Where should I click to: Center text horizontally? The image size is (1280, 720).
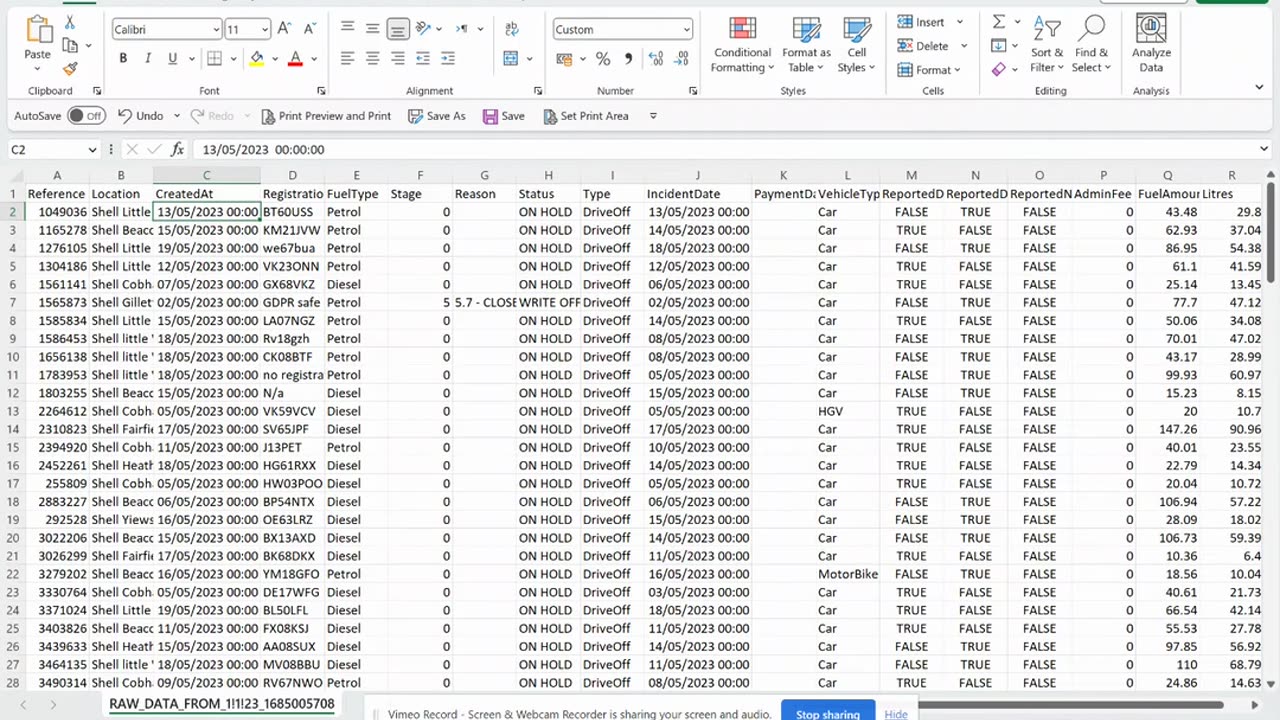pyautogui.click(x=372, y=58)
